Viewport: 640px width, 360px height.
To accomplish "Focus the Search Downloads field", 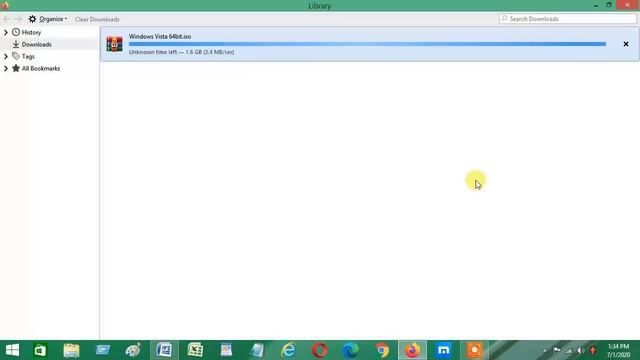I will tap(567, 19).
